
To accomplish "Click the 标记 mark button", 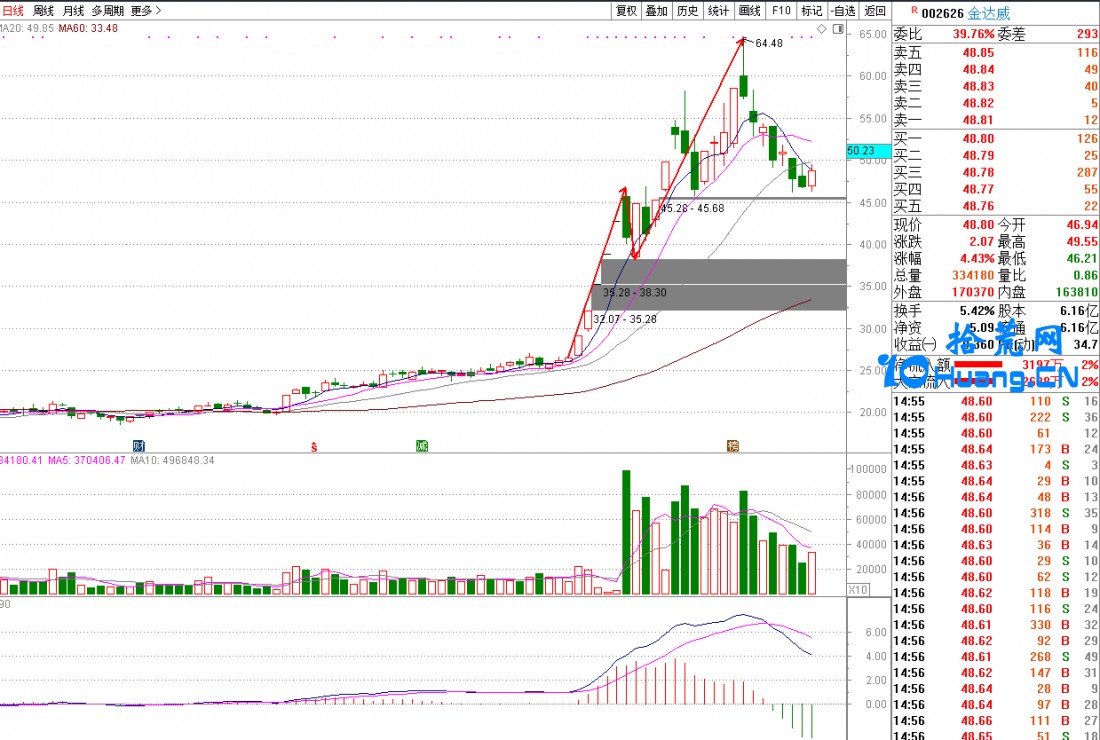I will [x=812, y=11].
